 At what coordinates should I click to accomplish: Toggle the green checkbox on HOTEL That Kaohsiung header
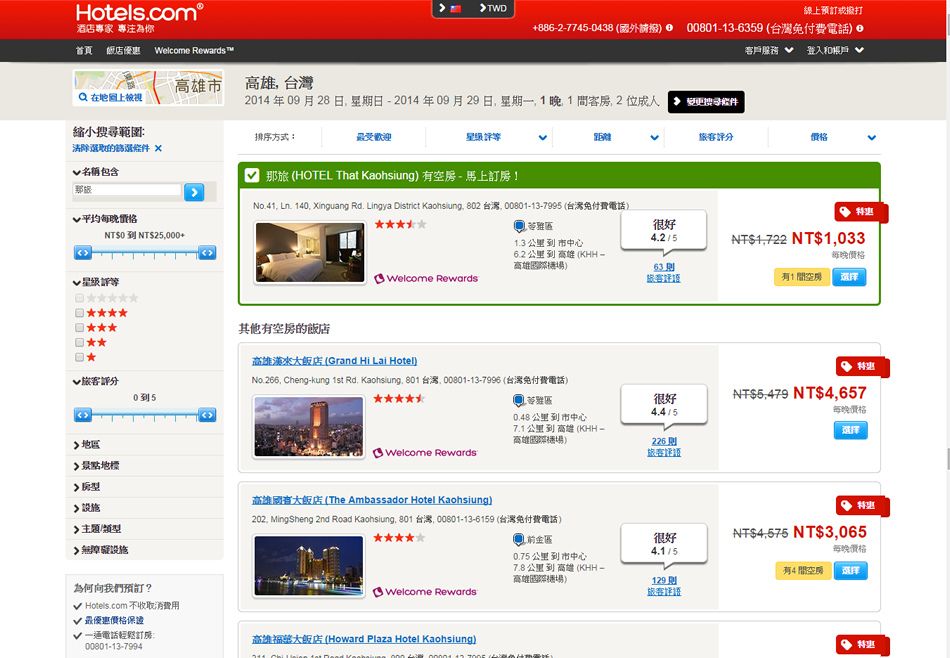[251, 176]
